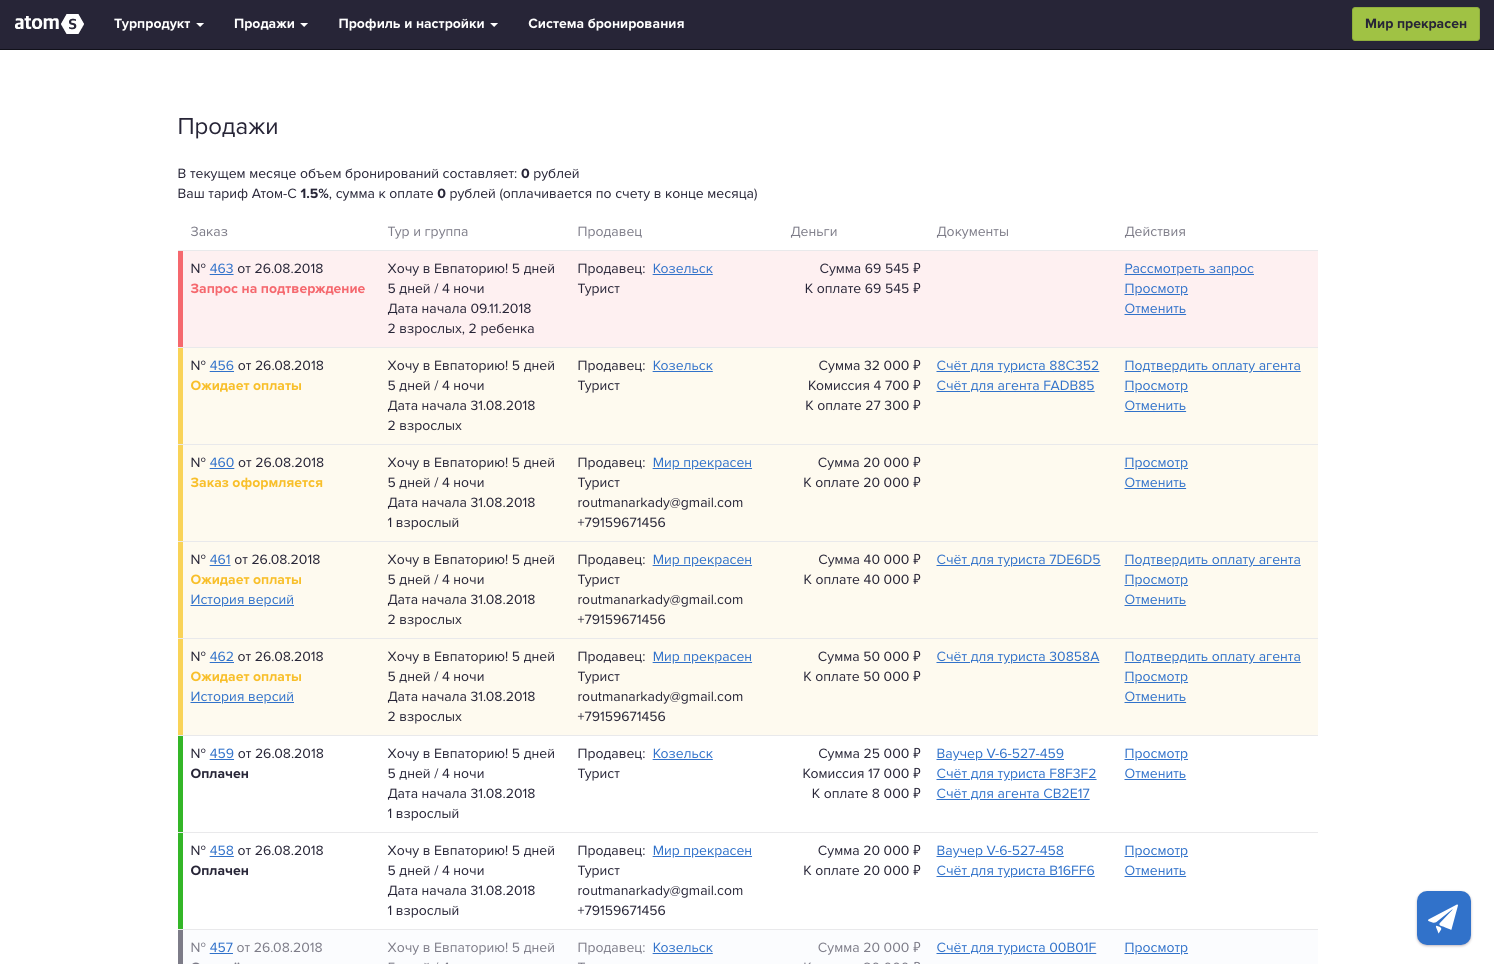Open Счёт для туриста 88C352 document
The height and width of the screenshot is (964, 1494).
(x=1017, y=366)
